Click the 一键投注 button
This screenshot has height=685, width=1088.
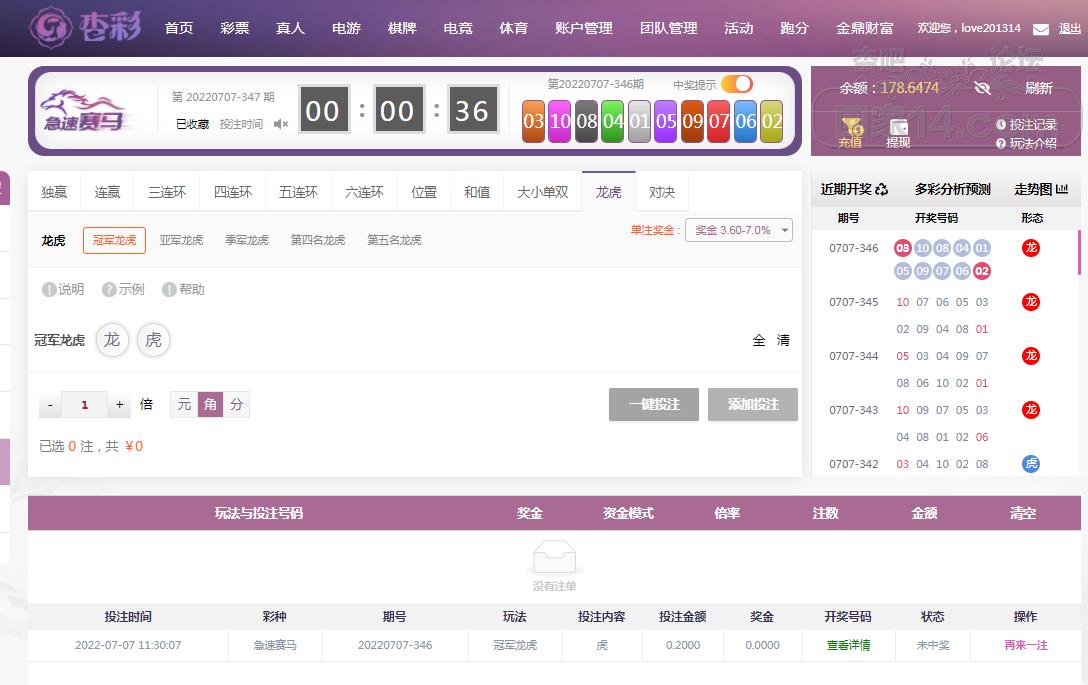(653, 404)
